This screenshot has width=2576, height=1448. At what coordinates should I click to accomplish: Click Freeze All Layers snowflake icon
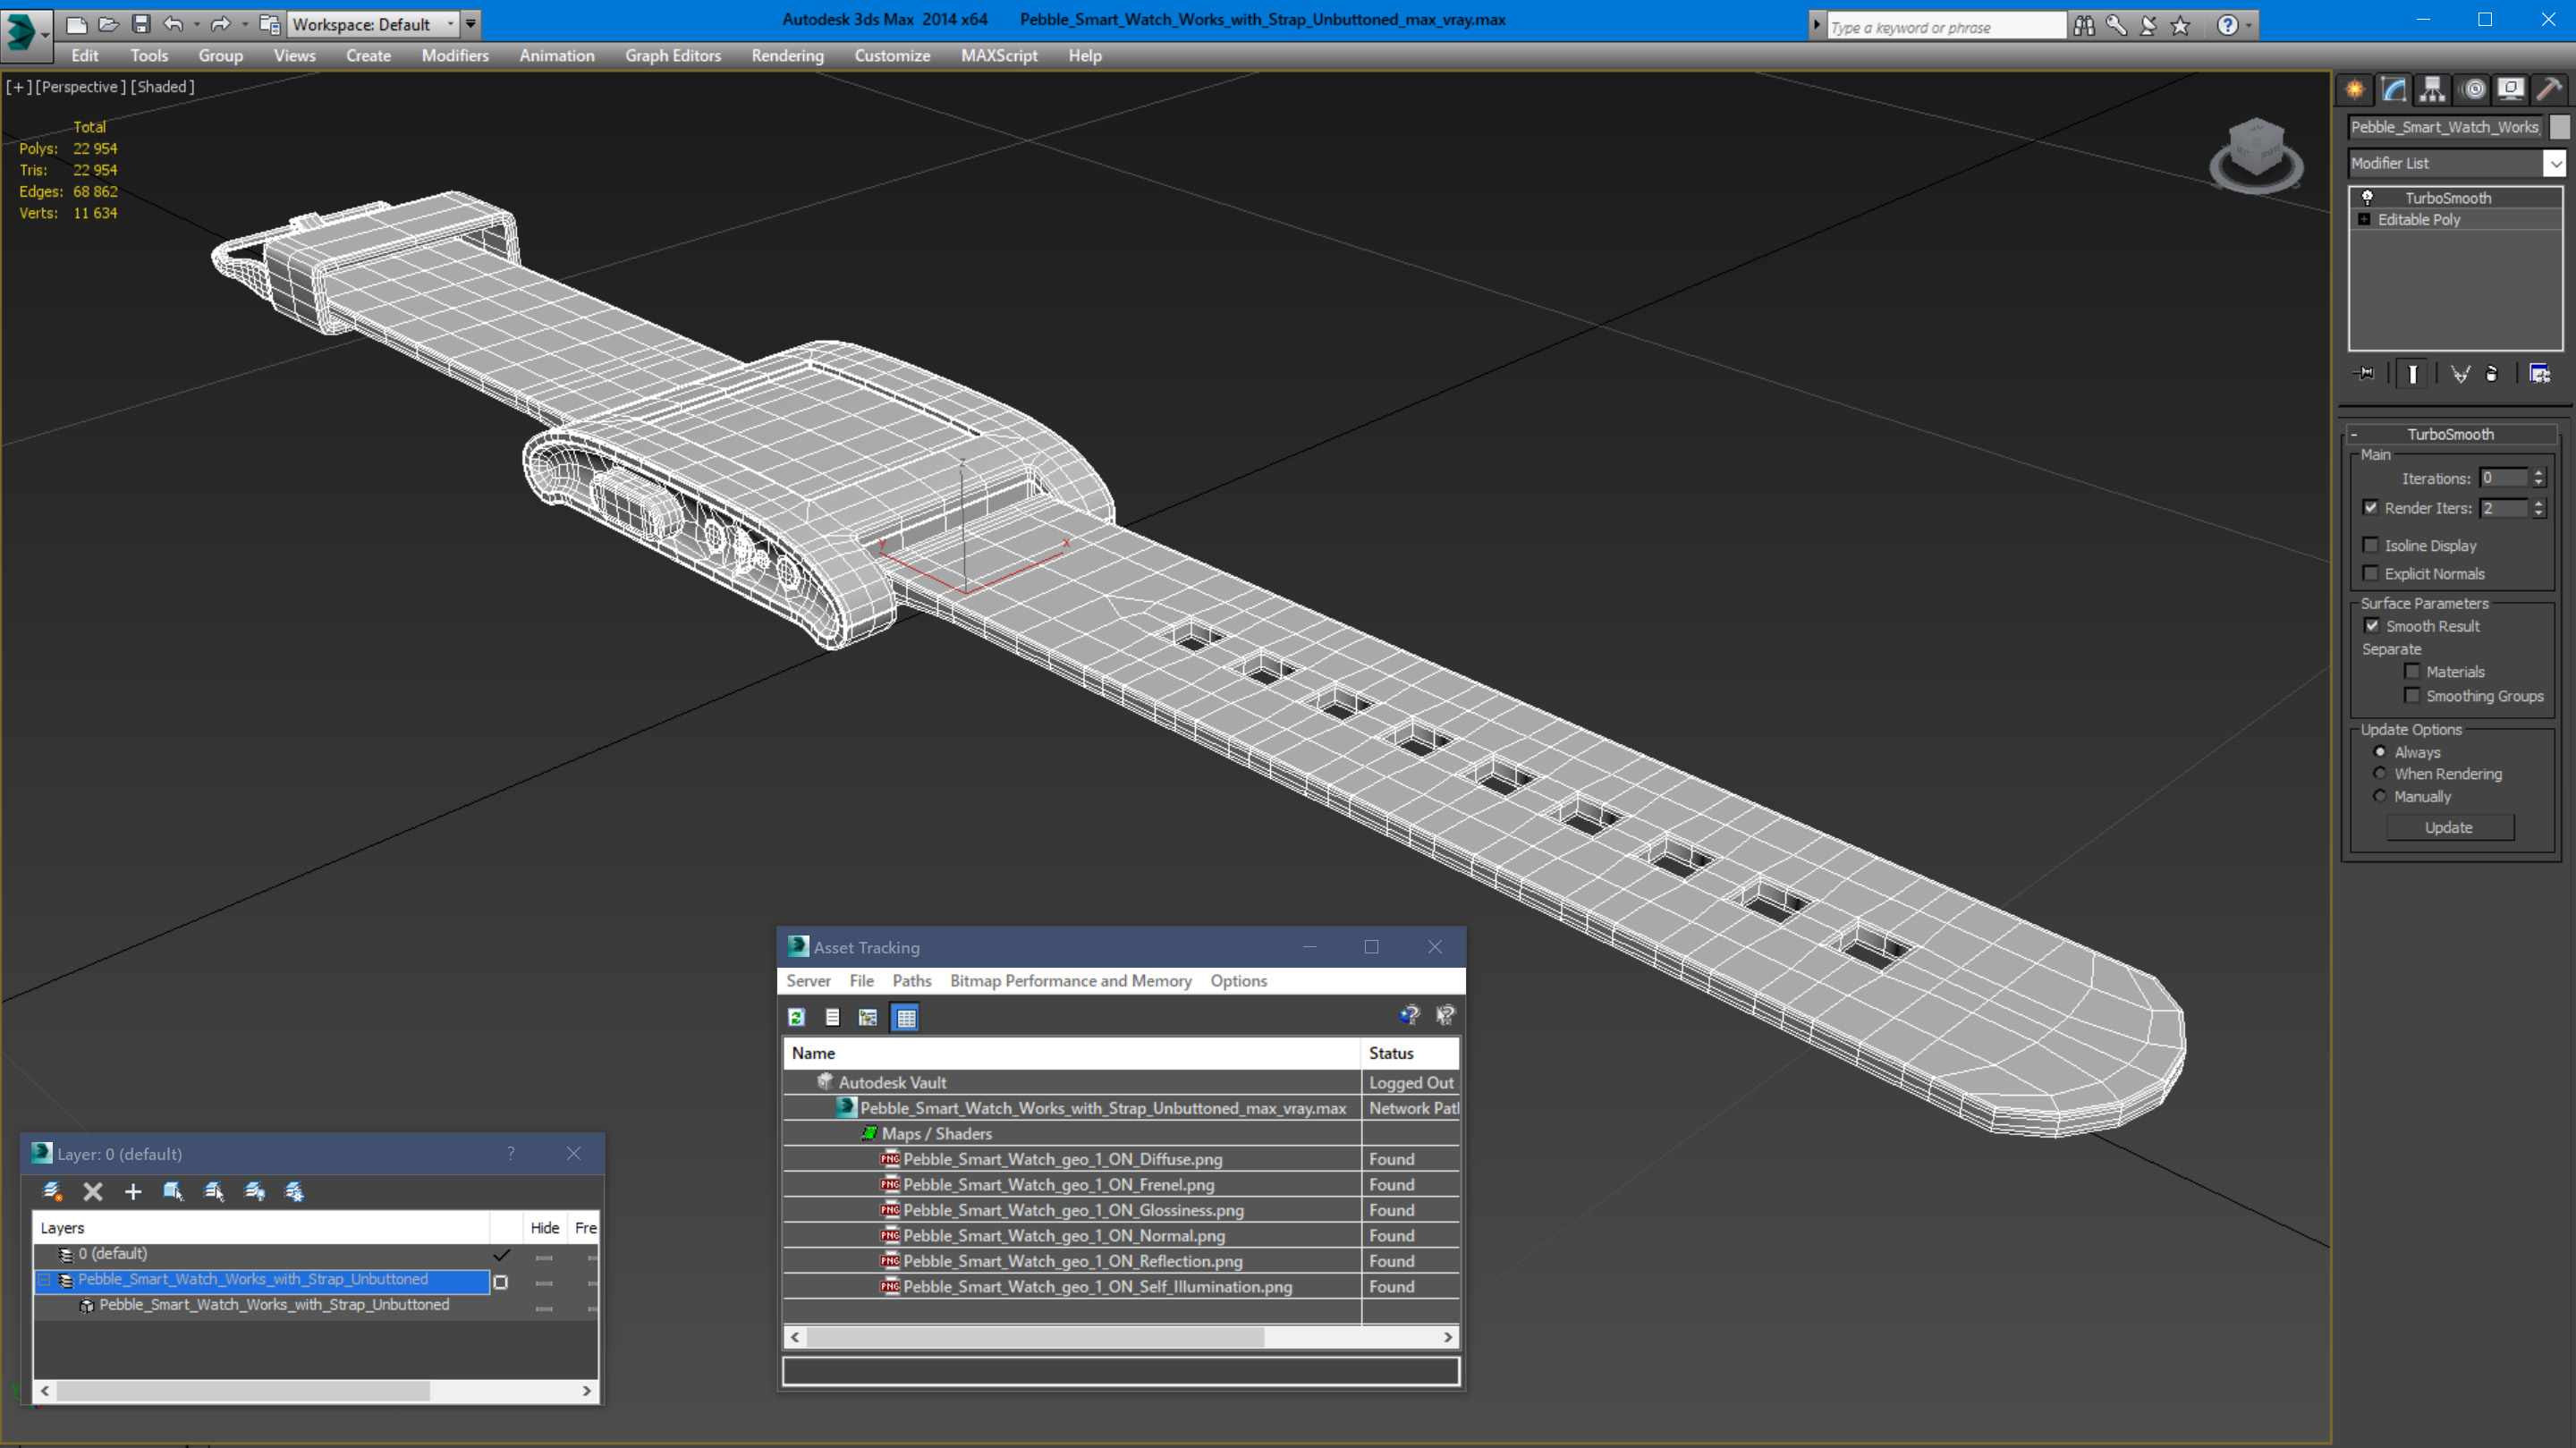coord(294,1191)
